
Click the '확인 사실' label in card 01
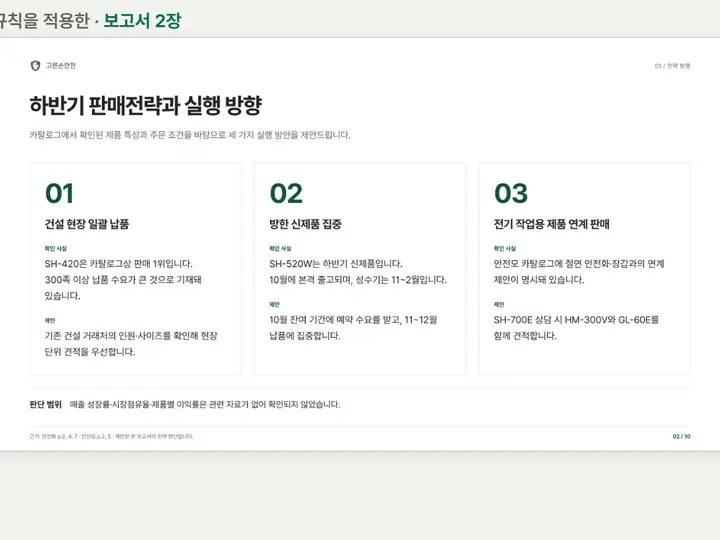(x=56, y=248)
